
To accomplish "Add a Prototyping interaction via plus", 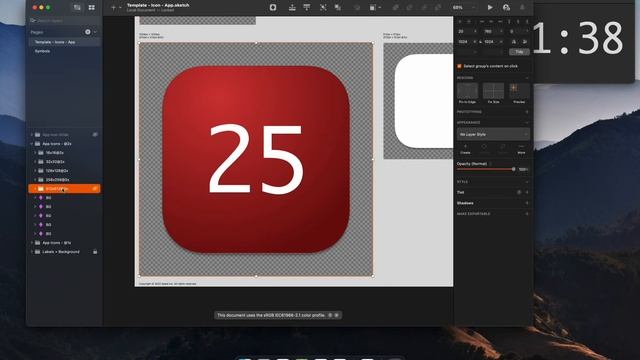I will 527,112.
